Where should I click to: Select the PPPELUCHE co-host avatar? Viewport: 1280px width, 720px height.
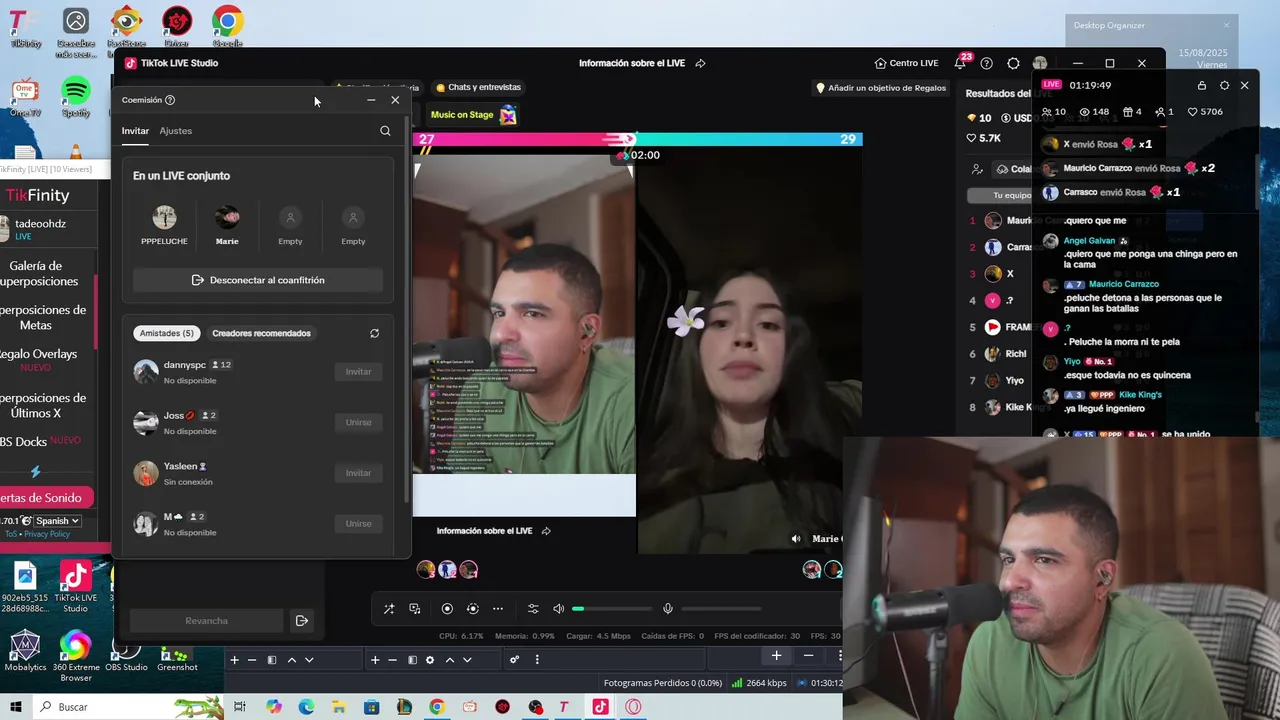point(164,217)
